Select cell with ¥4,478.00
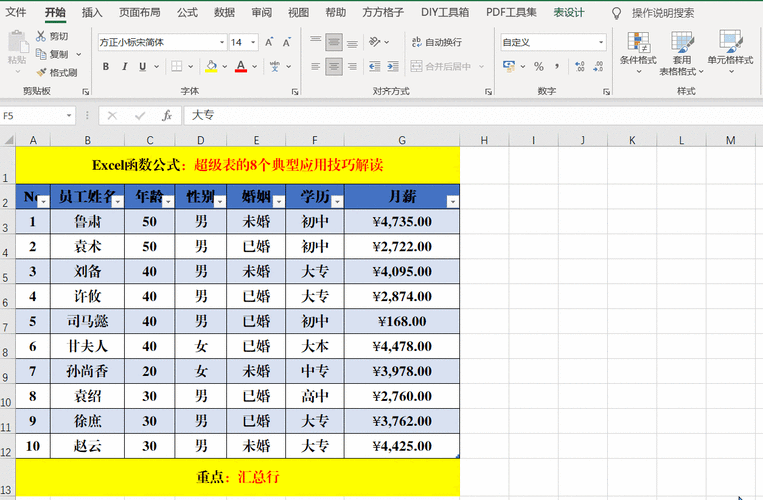 click(402, 346)
